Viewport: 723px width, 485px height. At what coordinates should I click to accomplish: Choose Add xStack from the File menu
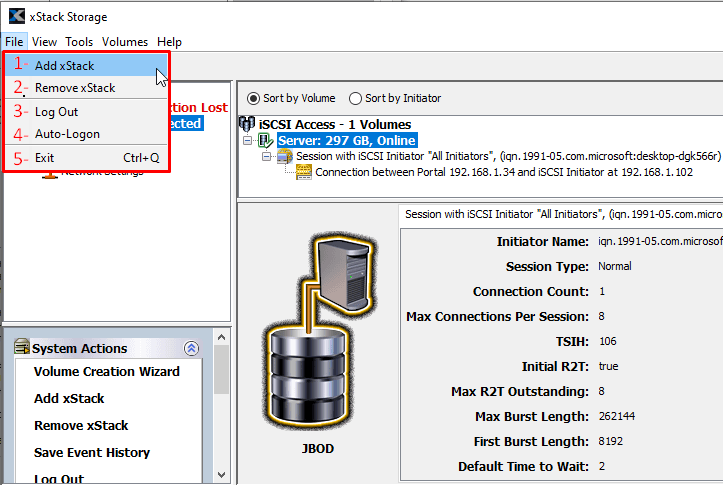pos(65,66)
